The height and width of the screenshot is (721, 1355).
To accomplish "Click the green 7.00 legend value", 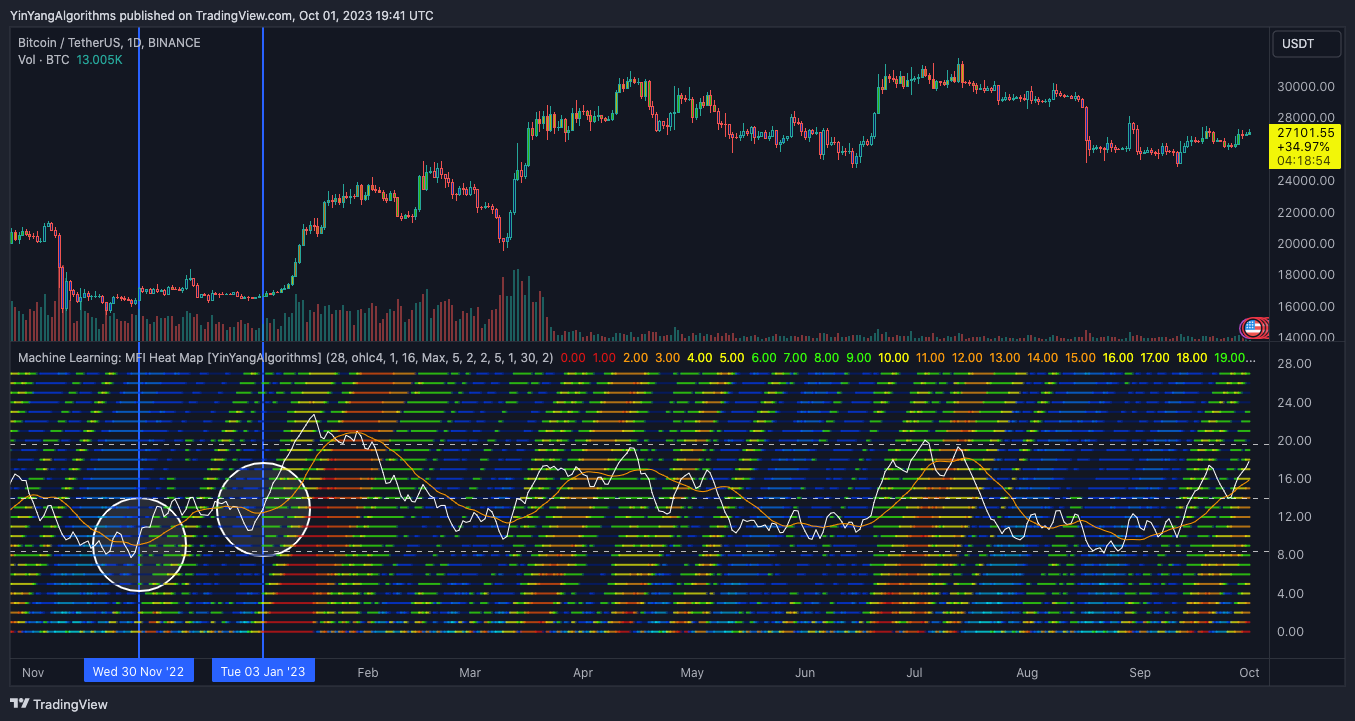I will pos(795,357).
